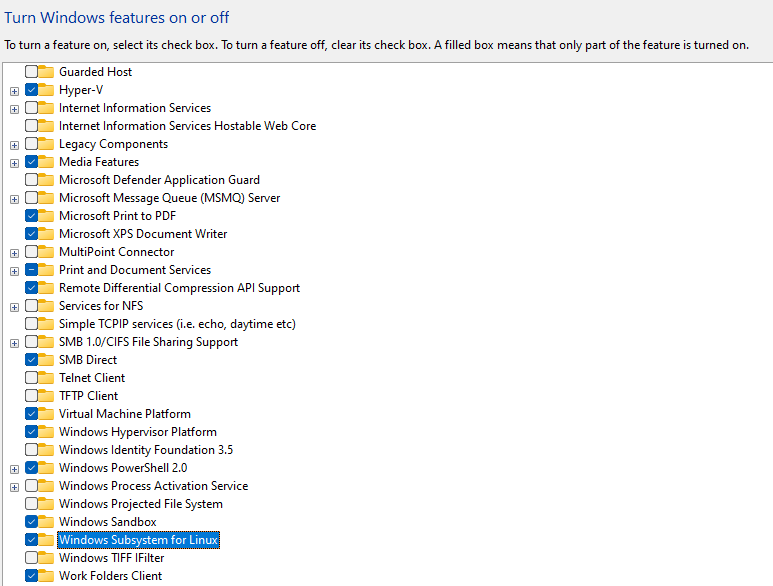Expand Microsoft Message Queue (MSMQ) Server node
Viewport: 773px width, 586px height.
pyautogui.click(x=14, y=199)
